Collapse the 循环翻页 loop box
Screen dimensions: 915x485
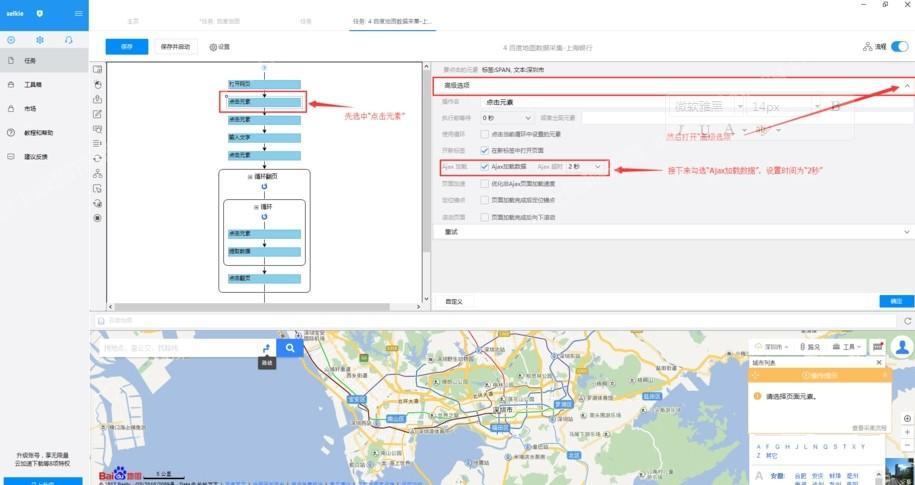[x=250, y=176]
